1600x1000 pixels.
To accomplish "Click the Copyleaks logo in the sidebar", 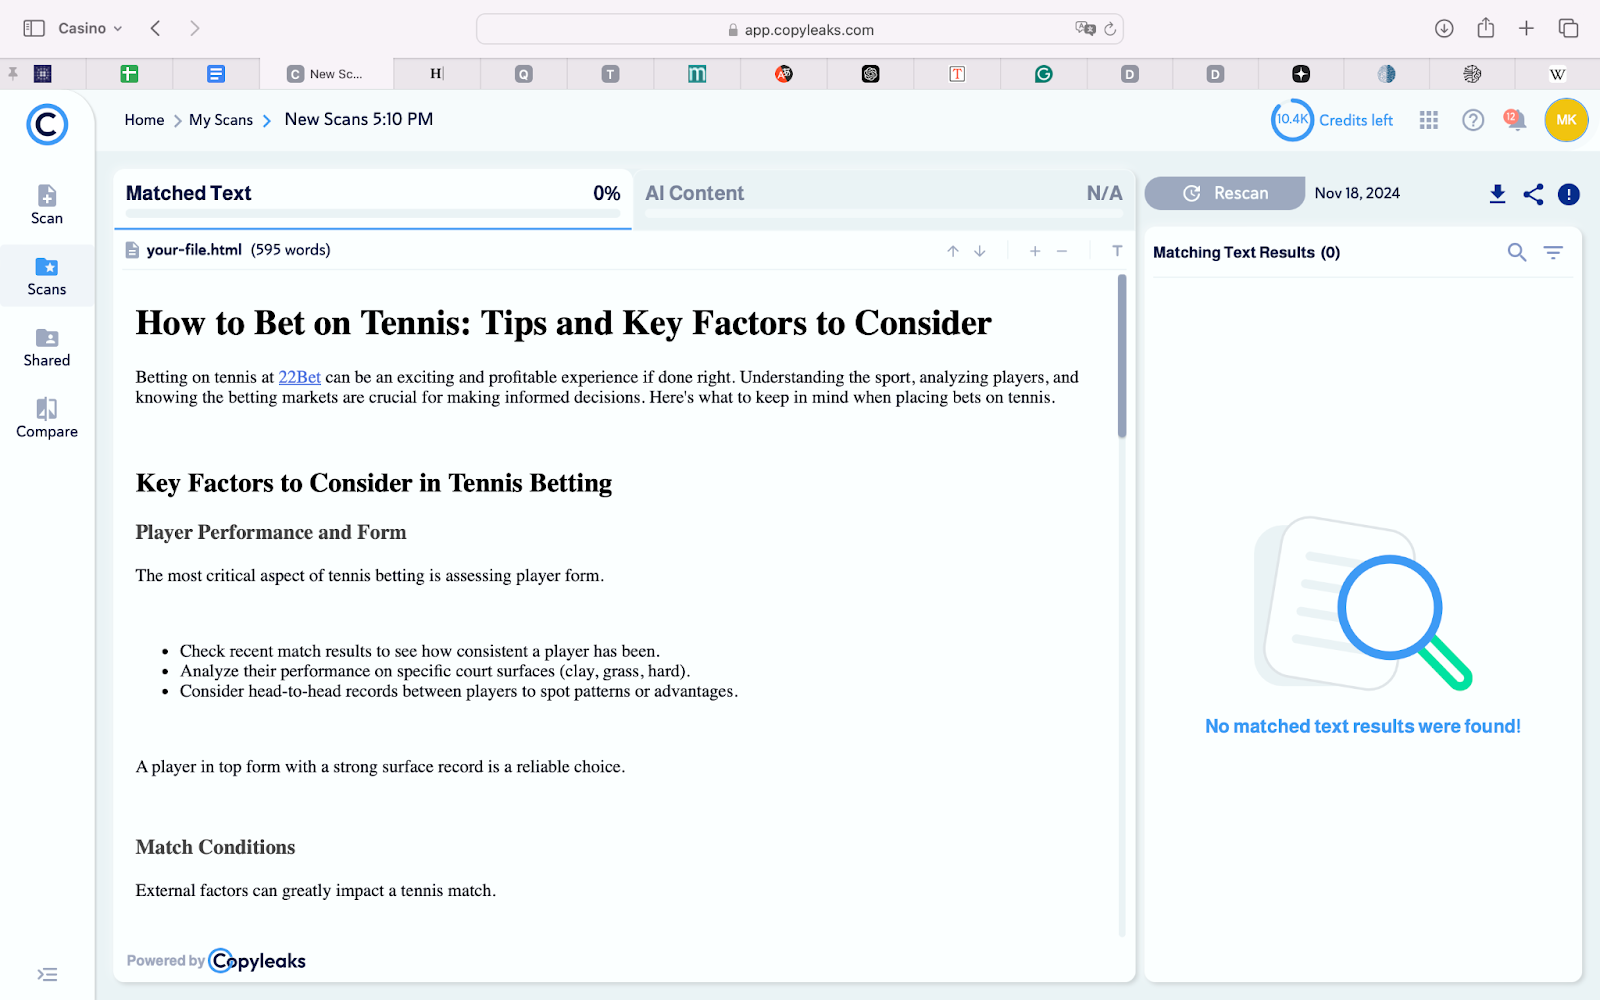I will (47, 125).
